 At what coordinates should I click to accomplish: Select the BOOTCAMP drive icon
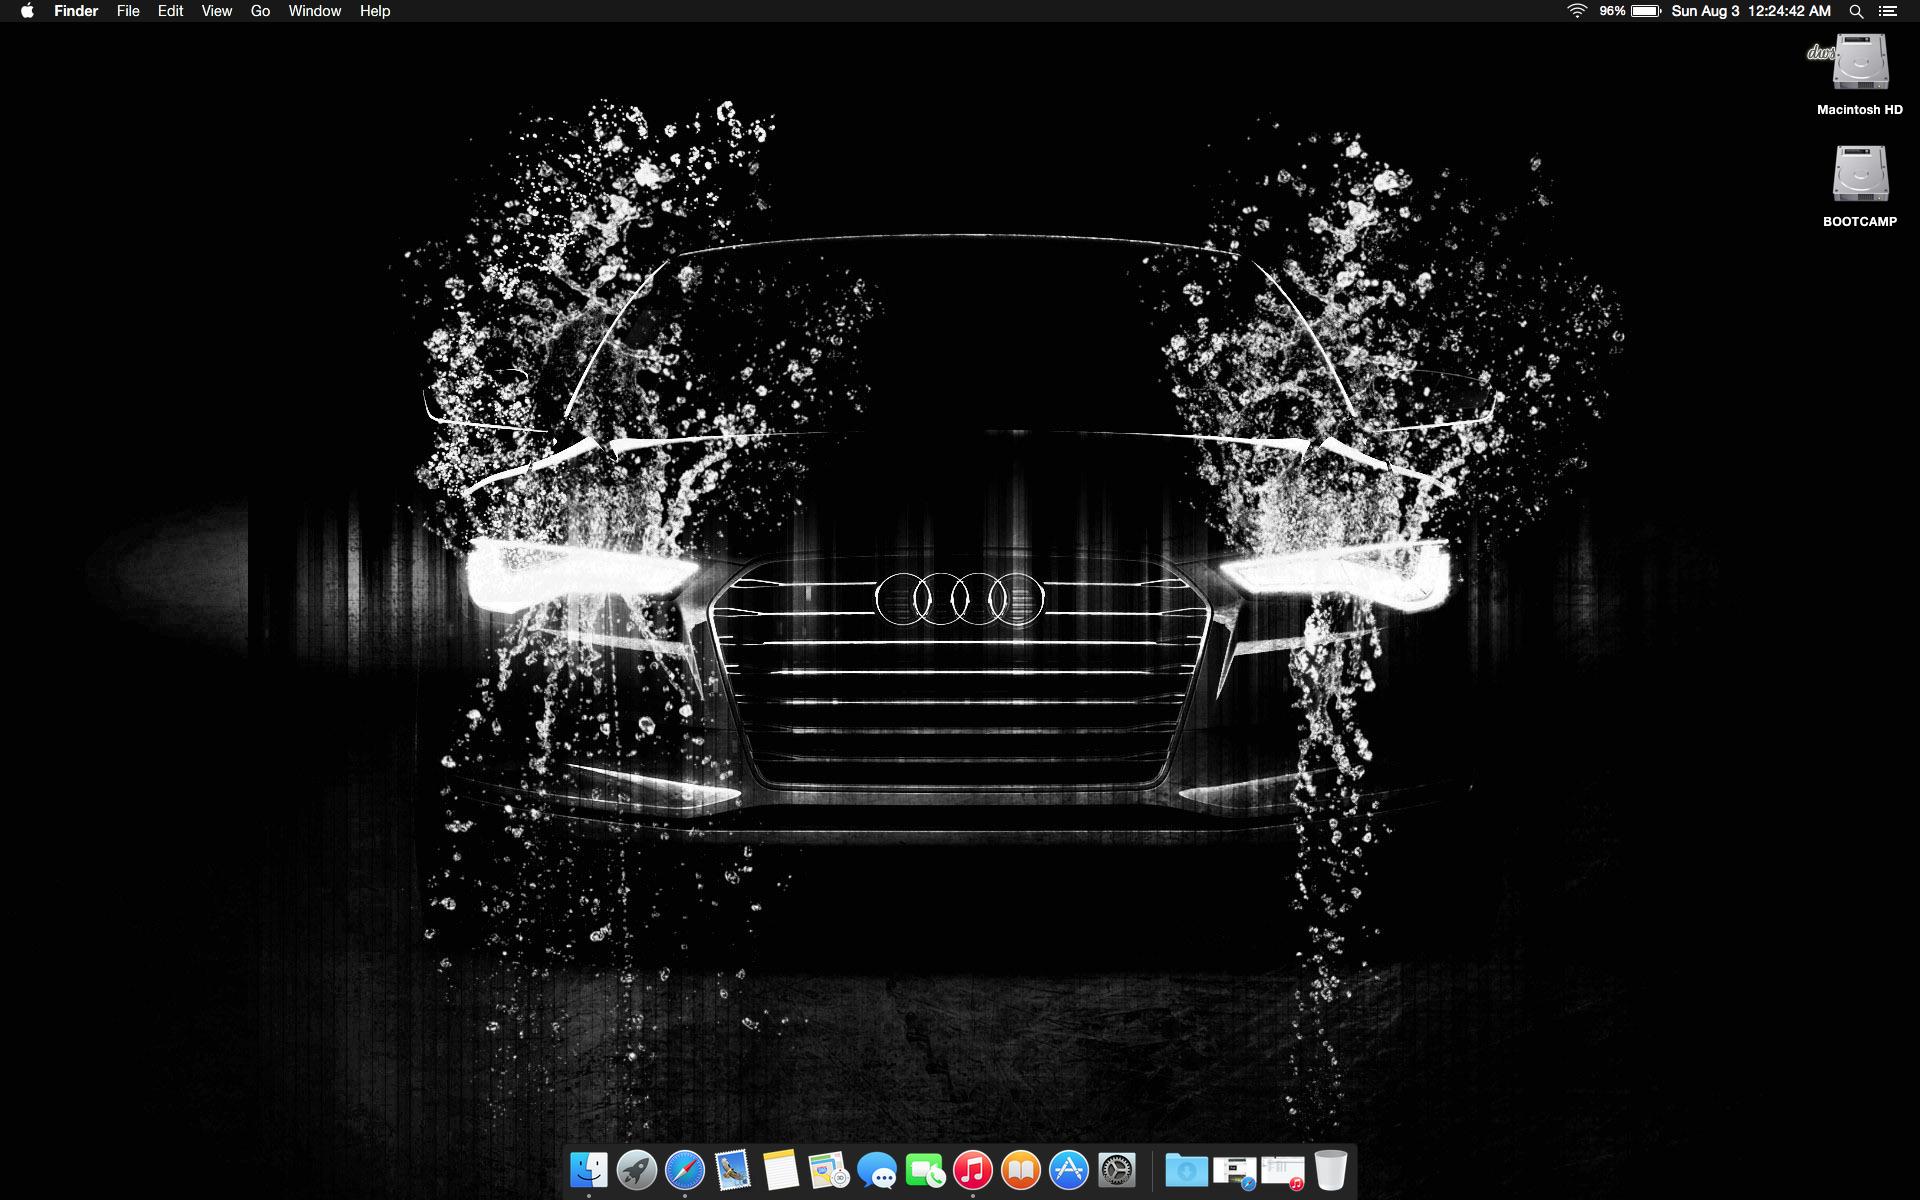[1860, 175]
